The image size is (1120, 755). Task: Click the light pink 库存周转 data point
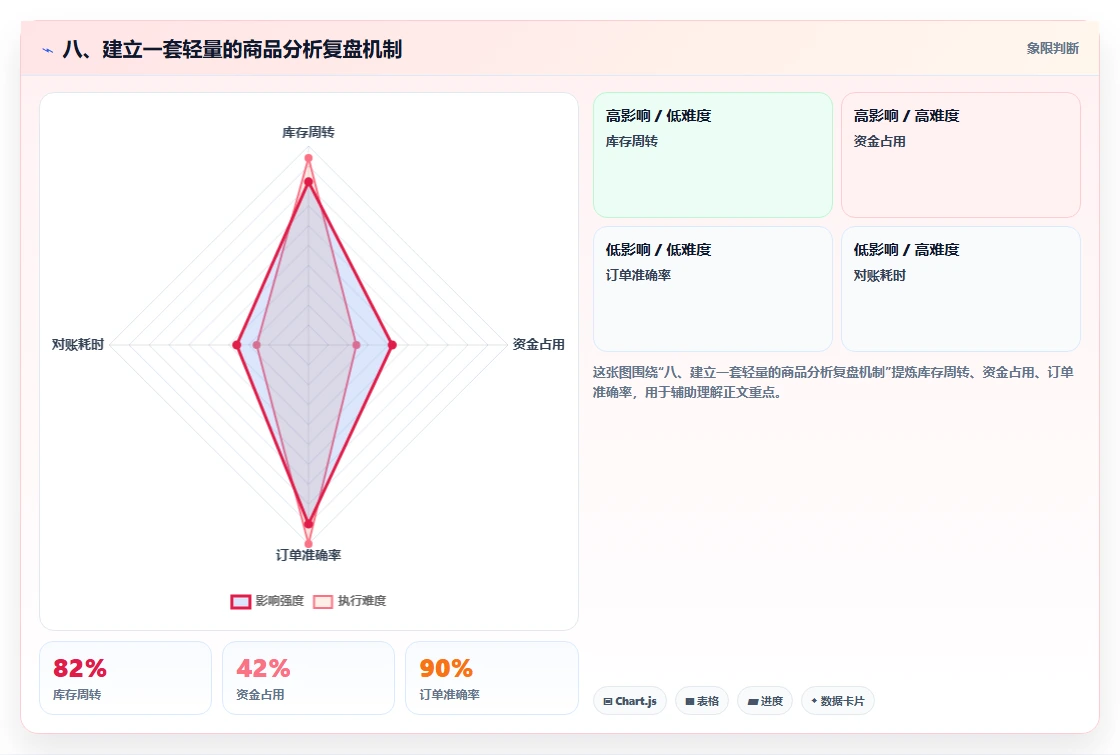pos(308,158)
